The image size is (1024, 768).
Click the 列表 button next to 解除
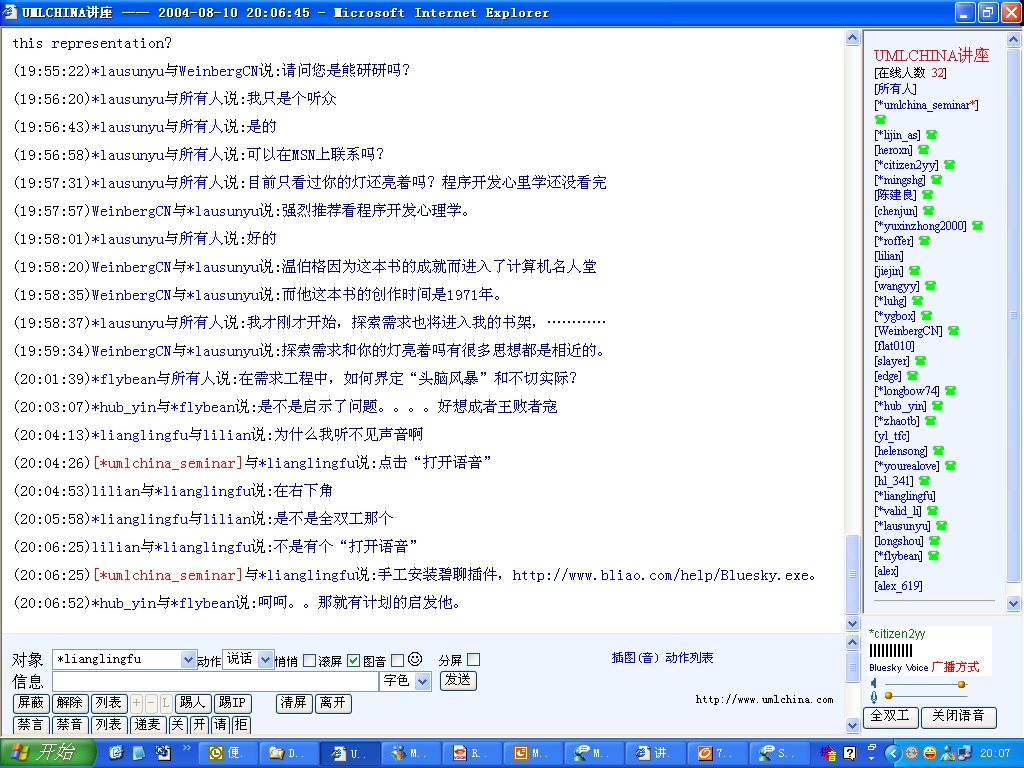tap(108, 703)
